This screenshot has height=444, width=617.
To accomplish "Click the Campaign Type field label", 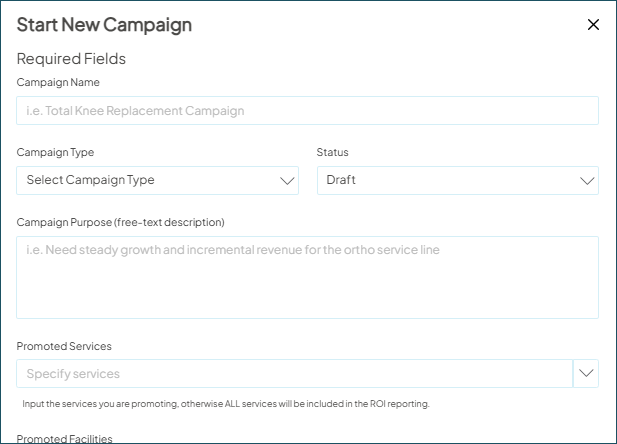I will click(x=56, y=152).
